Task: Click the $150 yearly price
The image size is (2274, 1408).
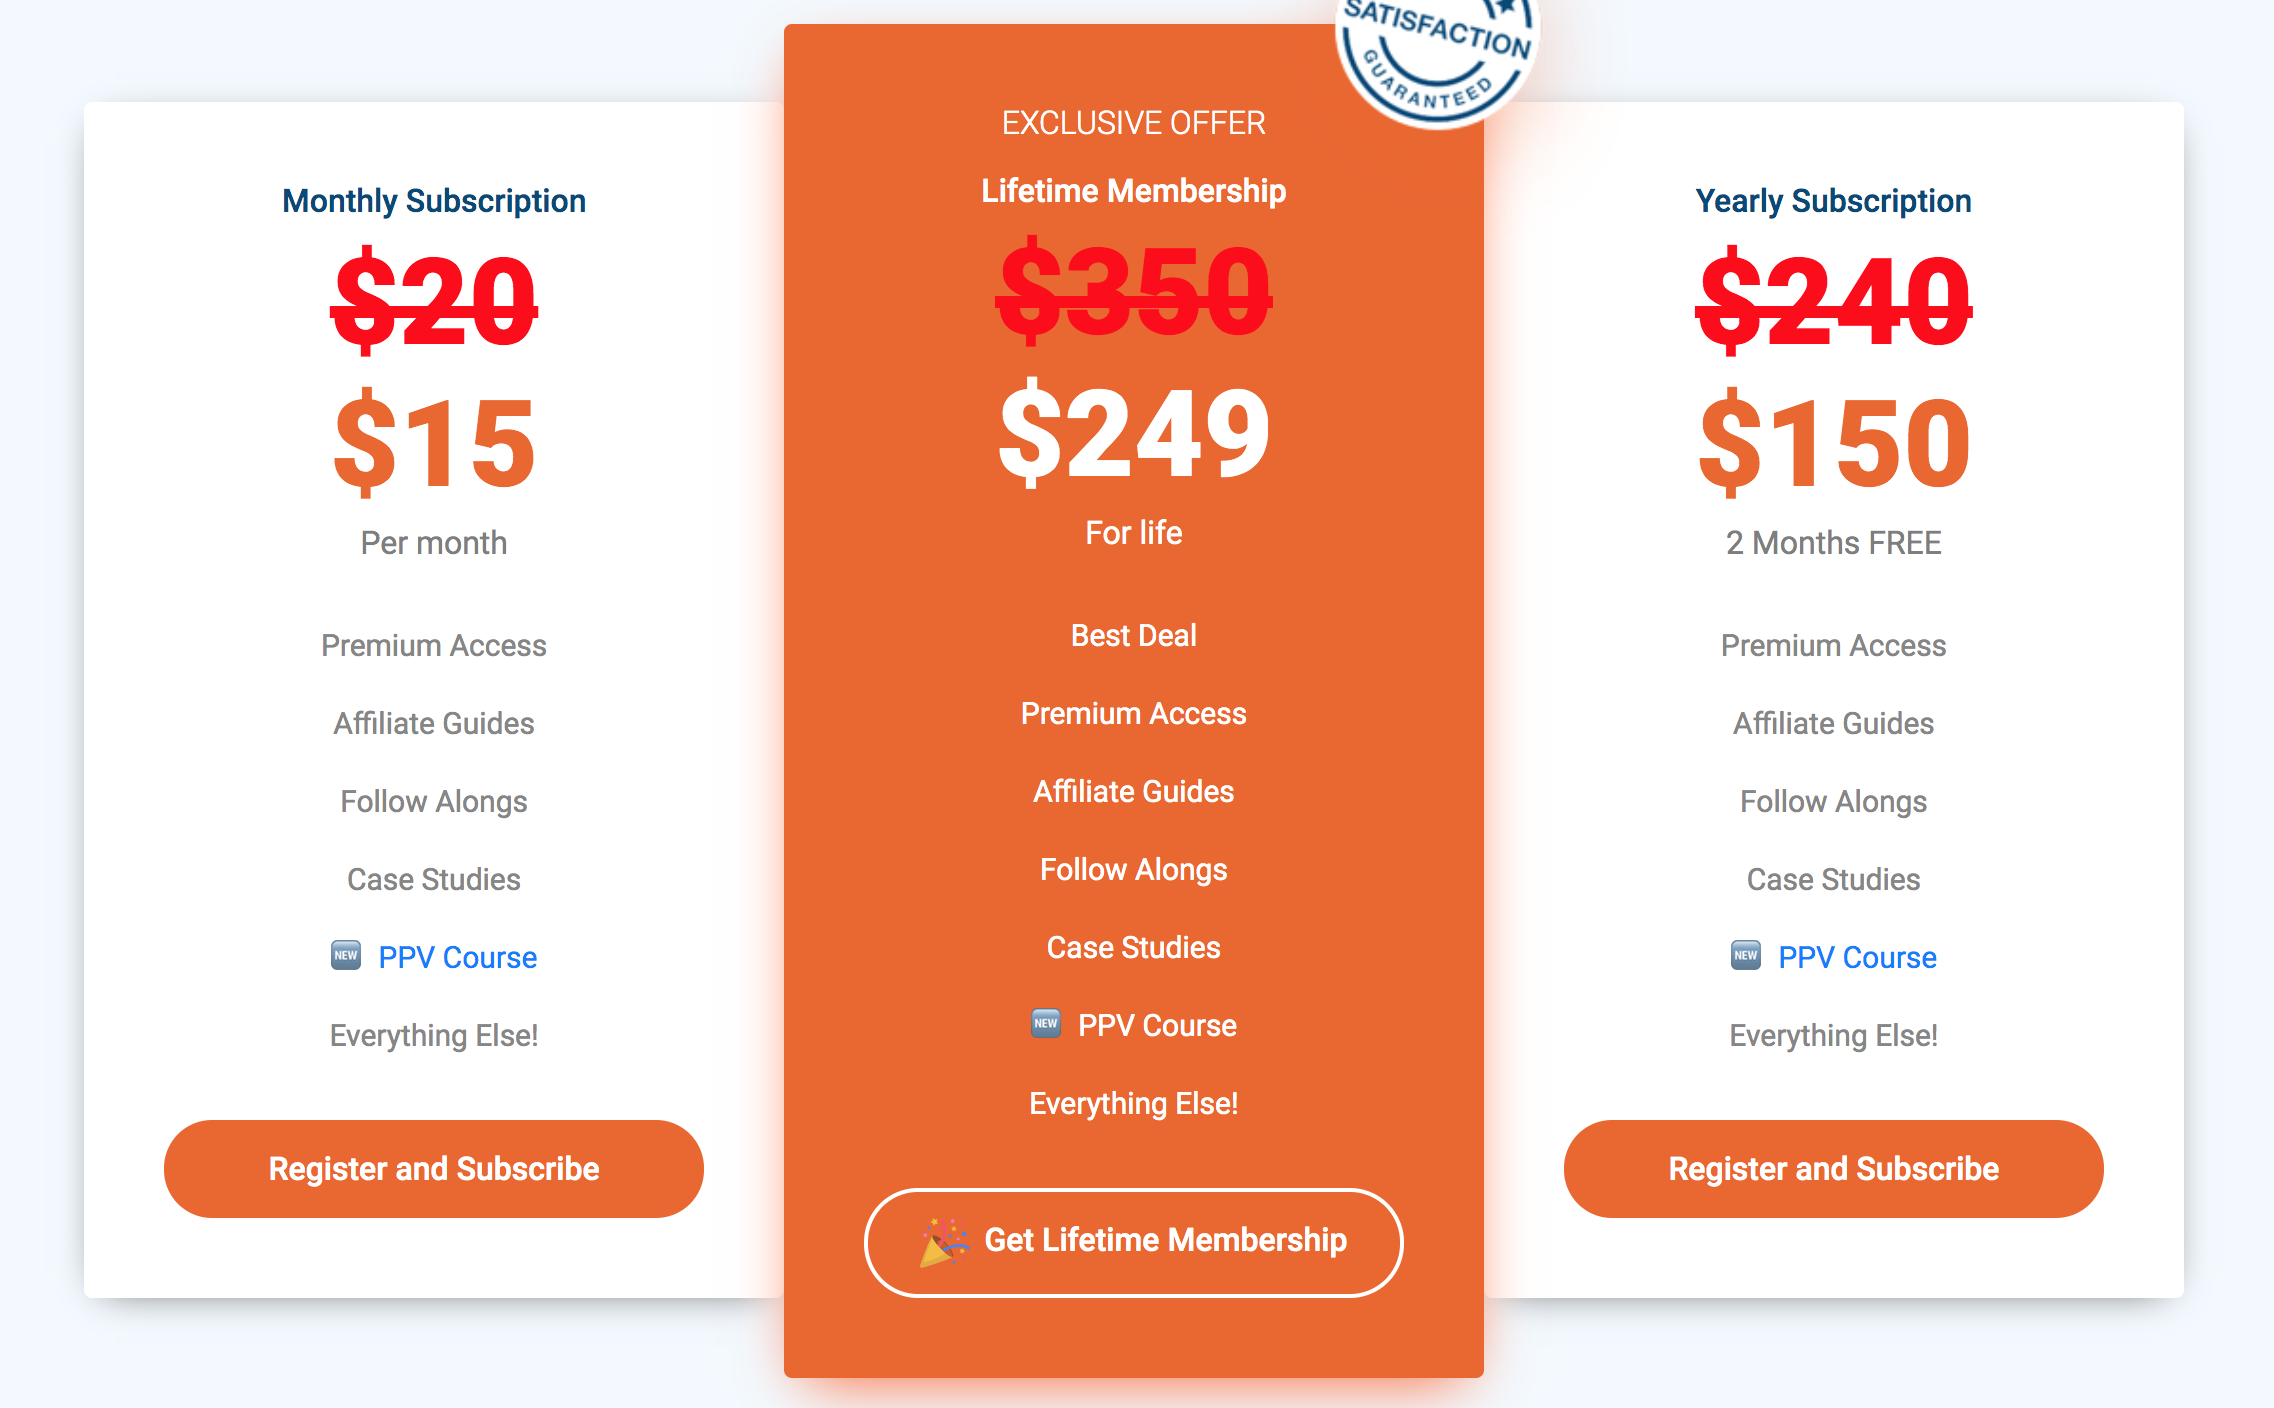Action: click(x=1833, y=444)
